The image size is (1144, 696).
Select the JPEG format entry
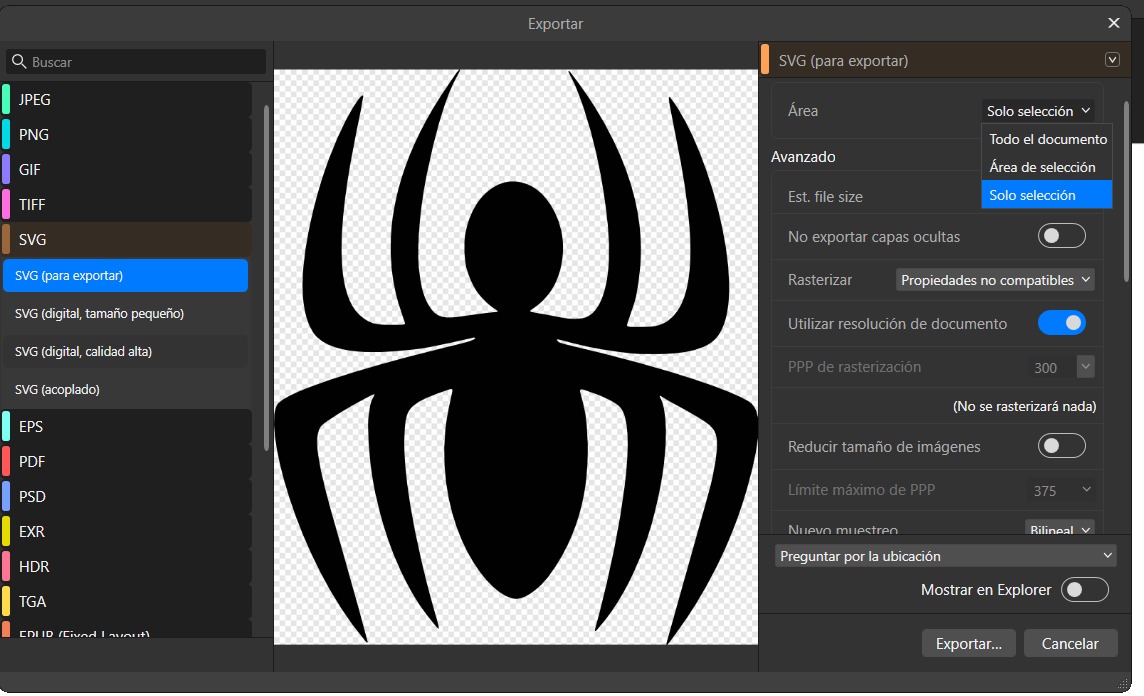[x=35, y=100]
